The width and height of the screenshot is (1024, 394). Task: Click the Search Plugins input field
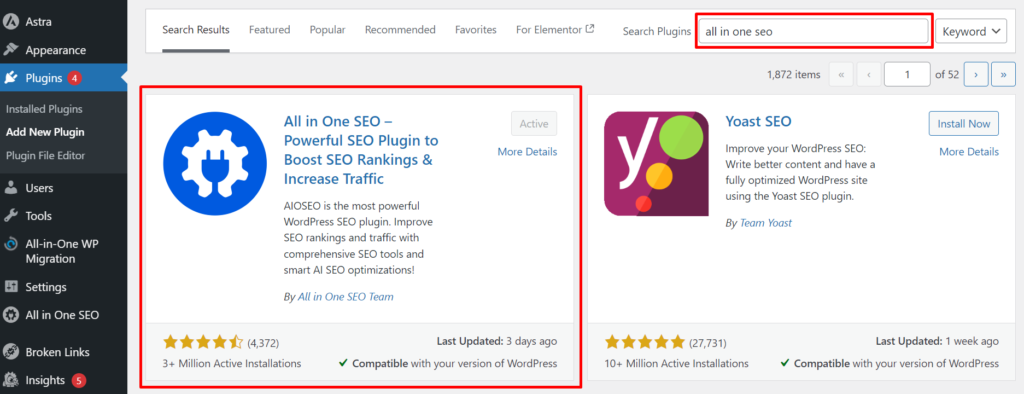(814, 31)
